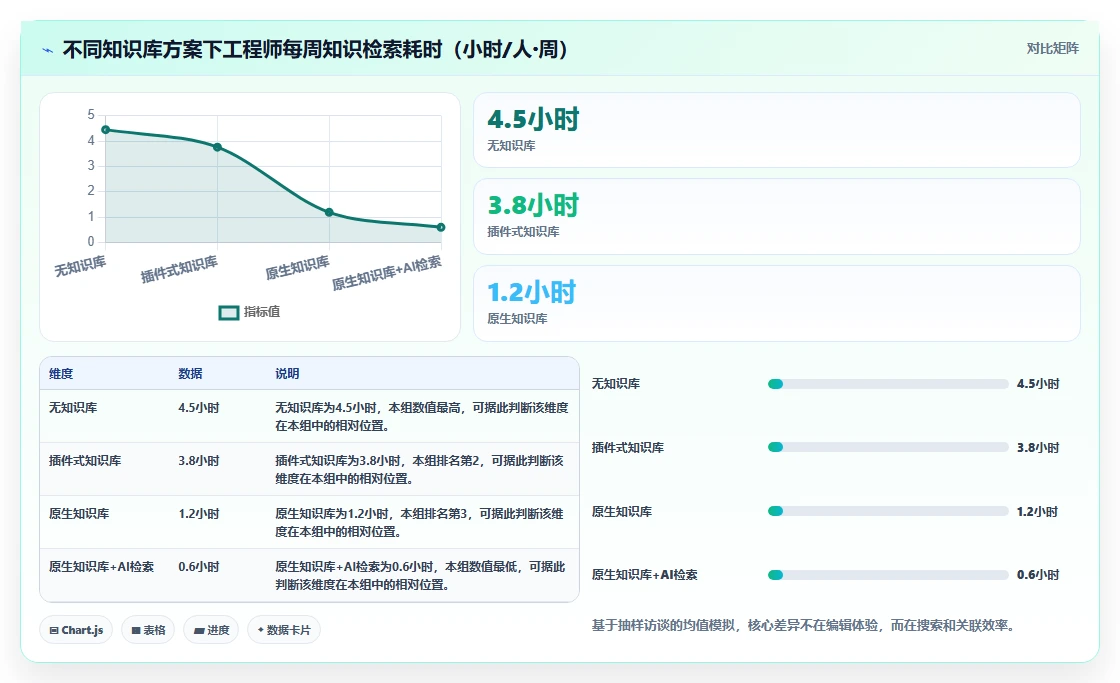Click the 插件式知识库 x-axis label on chart
Screen dimensions: 1120x683
[x=179, y=269]
